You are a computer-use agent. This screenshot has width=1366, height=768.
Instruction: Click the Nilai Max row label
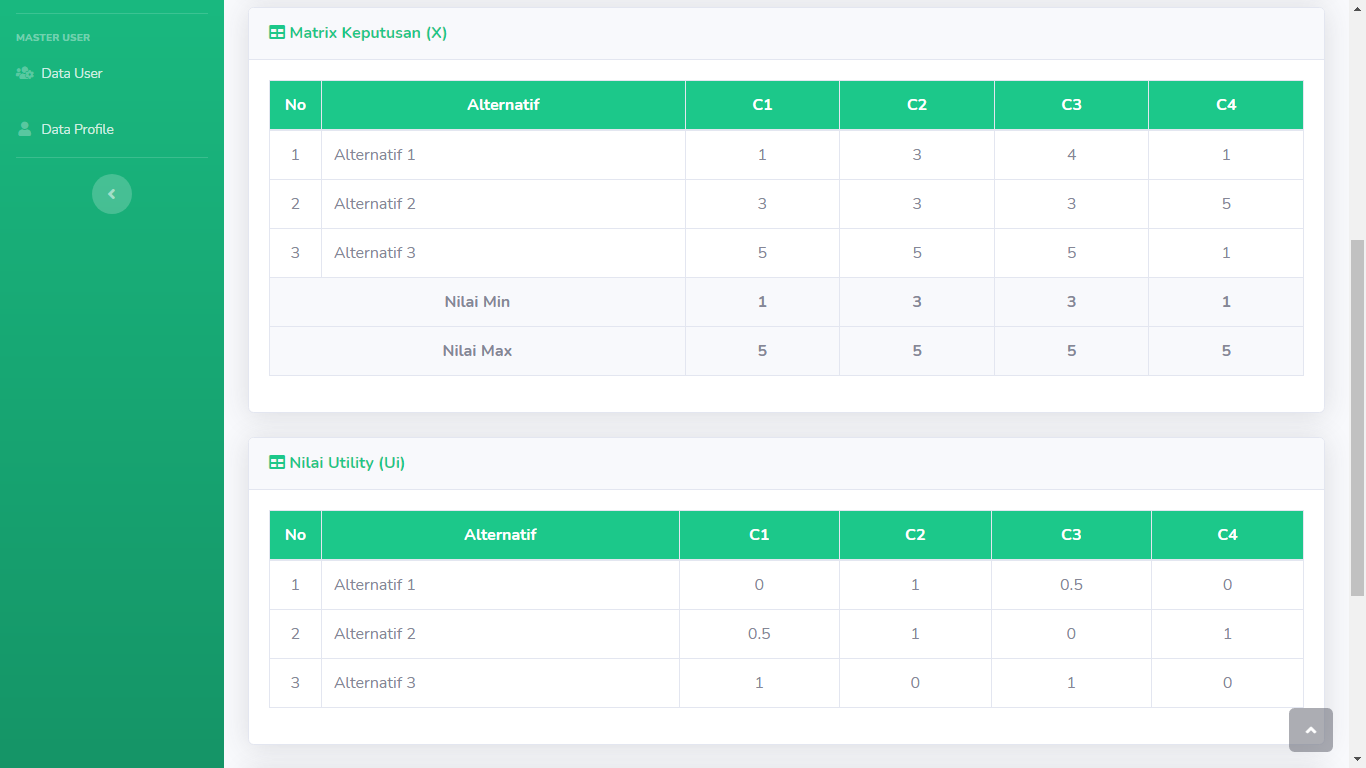pos(477,351)
